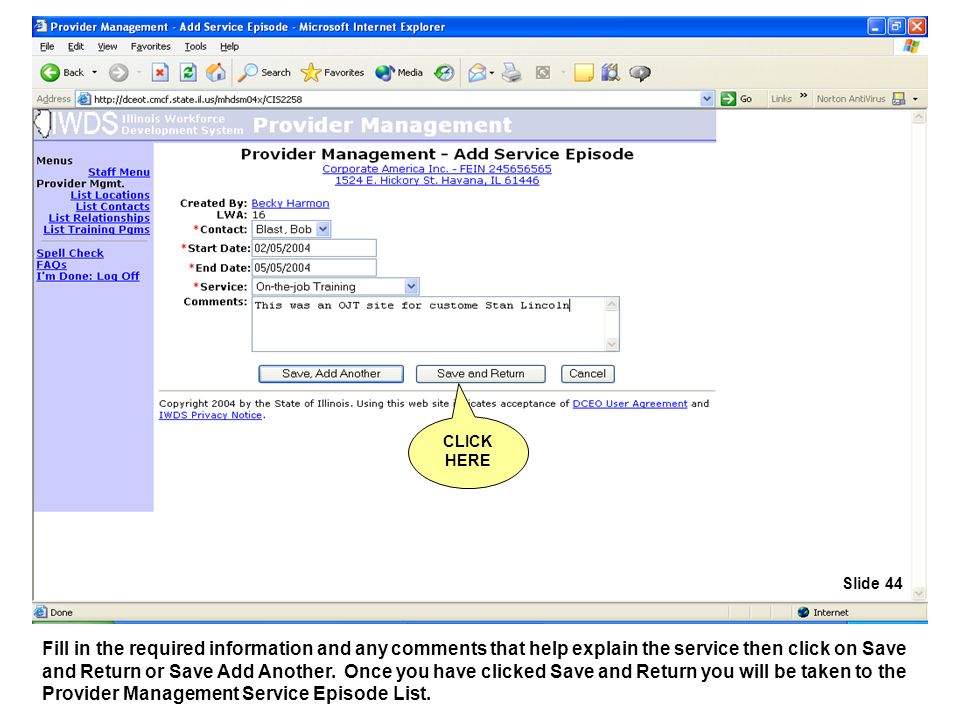Open the History icon
The width and height of the screenshot is (960, 720).
click(x=444, y=73)
